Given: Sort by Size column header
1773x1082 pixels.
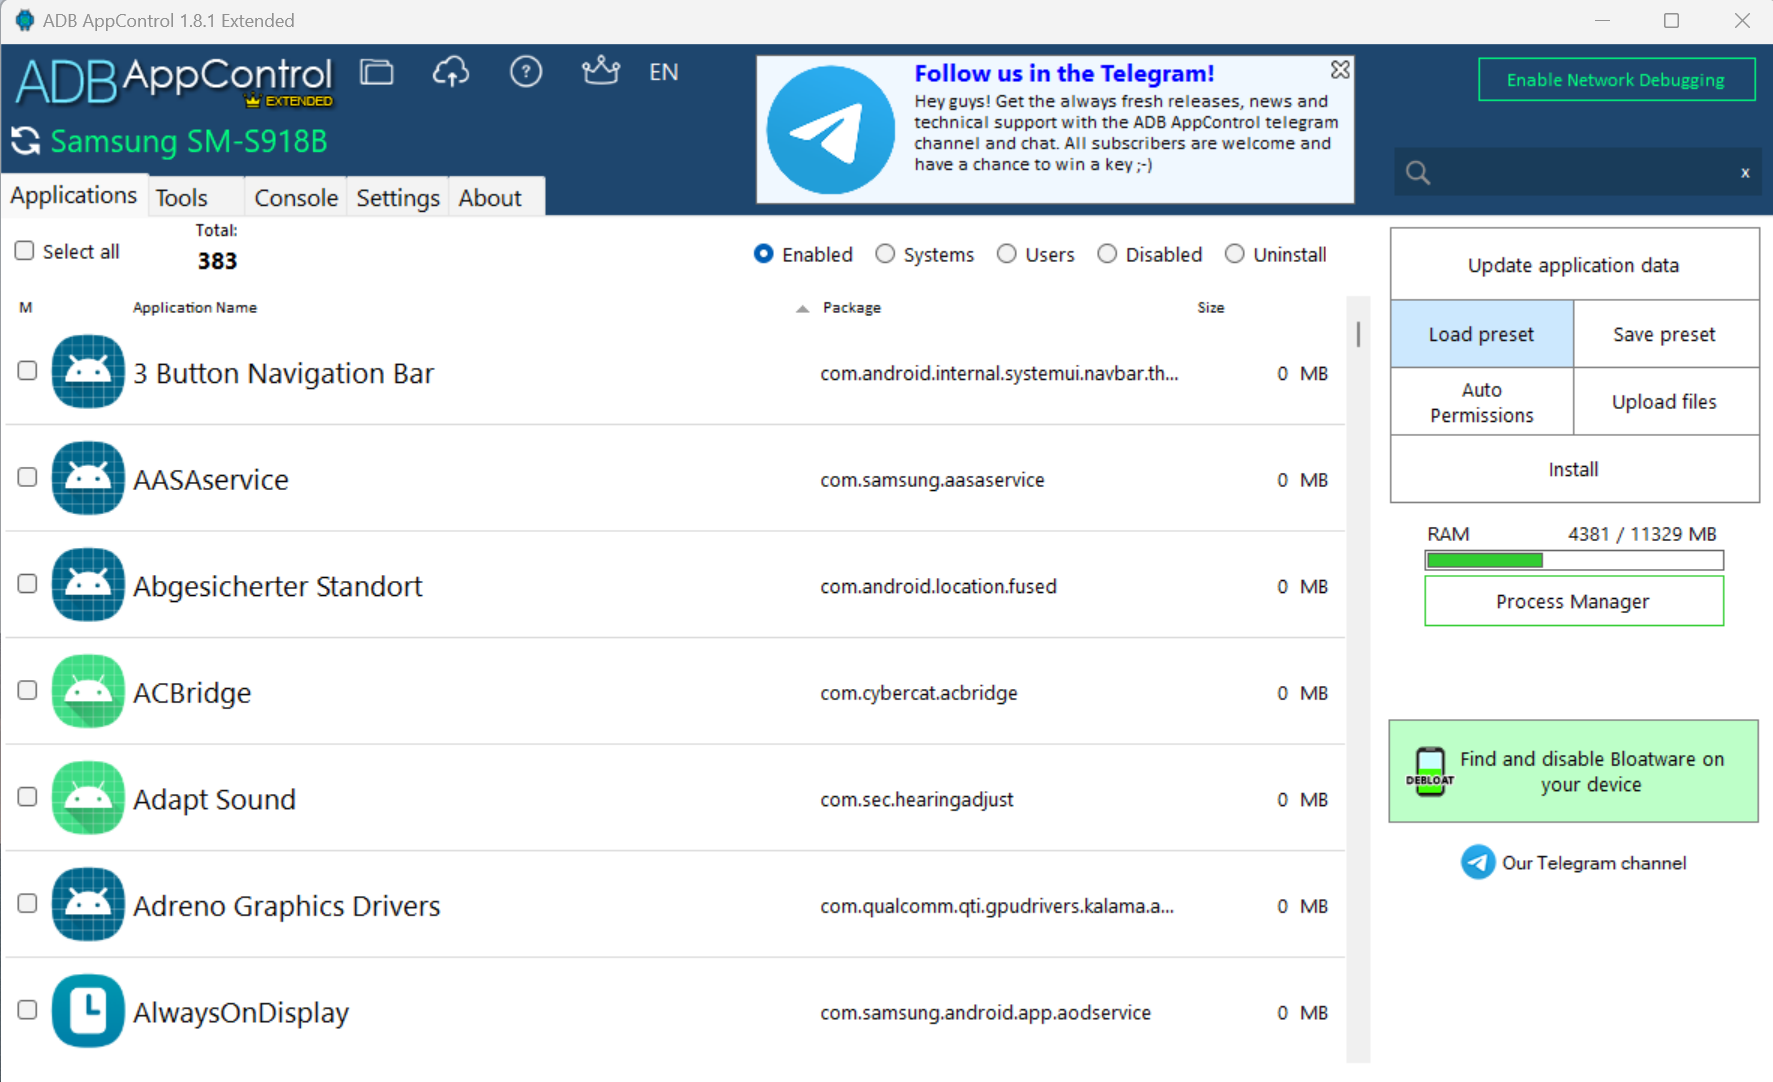Looking at the screenshot, I should coord(1211,308).
